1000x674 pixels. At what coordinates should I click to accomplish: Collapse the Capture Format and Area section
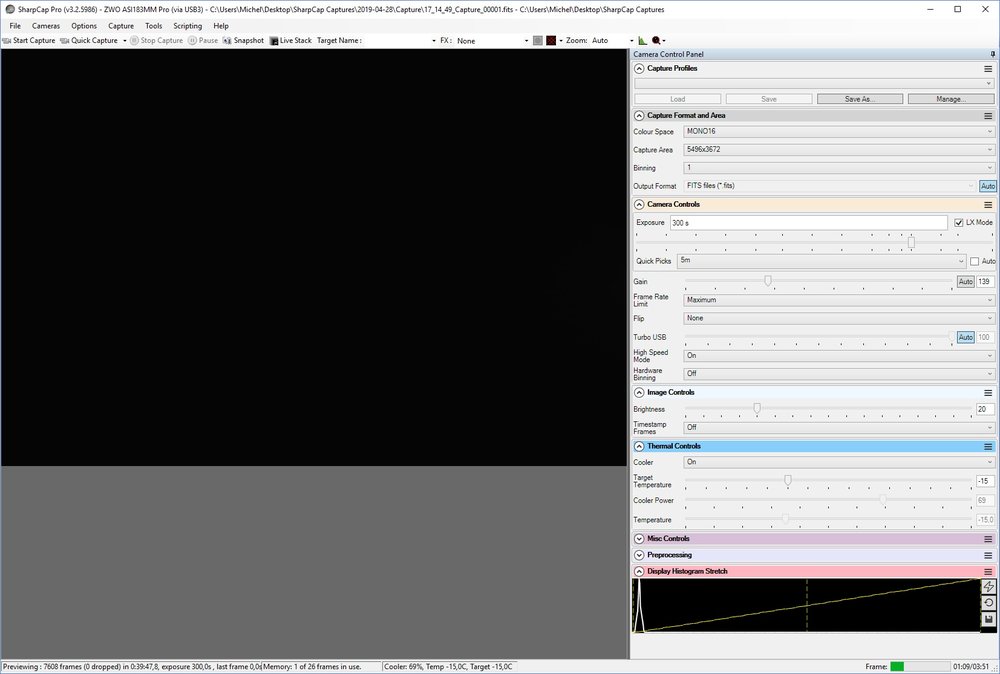(639, 115)
